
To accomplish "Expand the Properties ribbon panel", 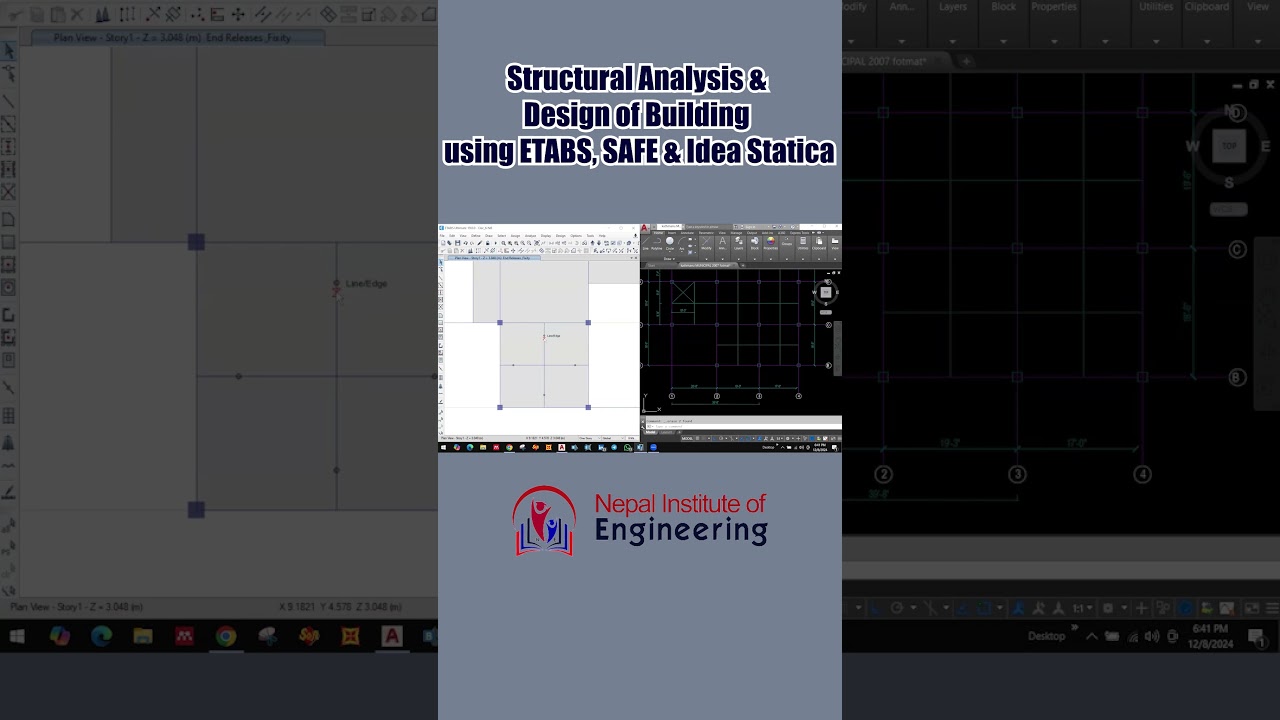I will [x=1054, y=41].
